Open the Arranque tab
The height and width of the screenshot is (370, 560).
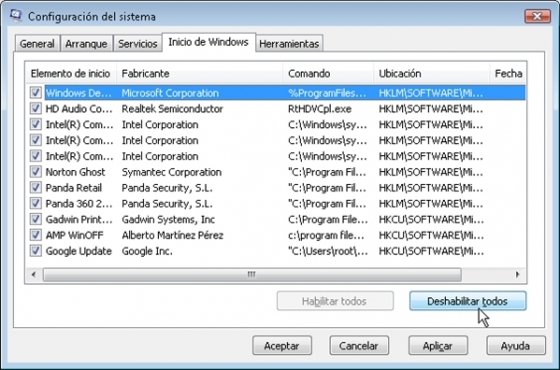pos(86,44)
